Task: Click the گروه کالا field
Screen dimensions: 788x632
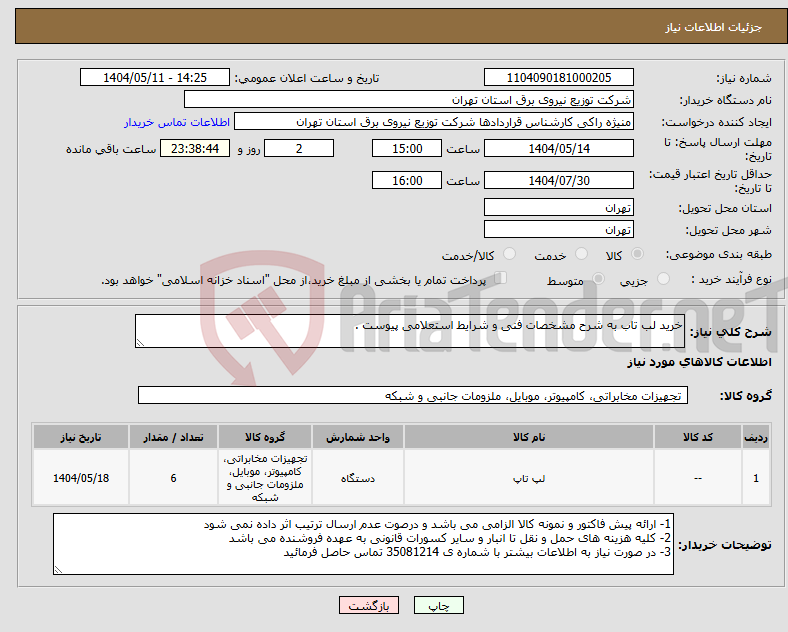Action: pyautogui.click(x=413, y=395)
